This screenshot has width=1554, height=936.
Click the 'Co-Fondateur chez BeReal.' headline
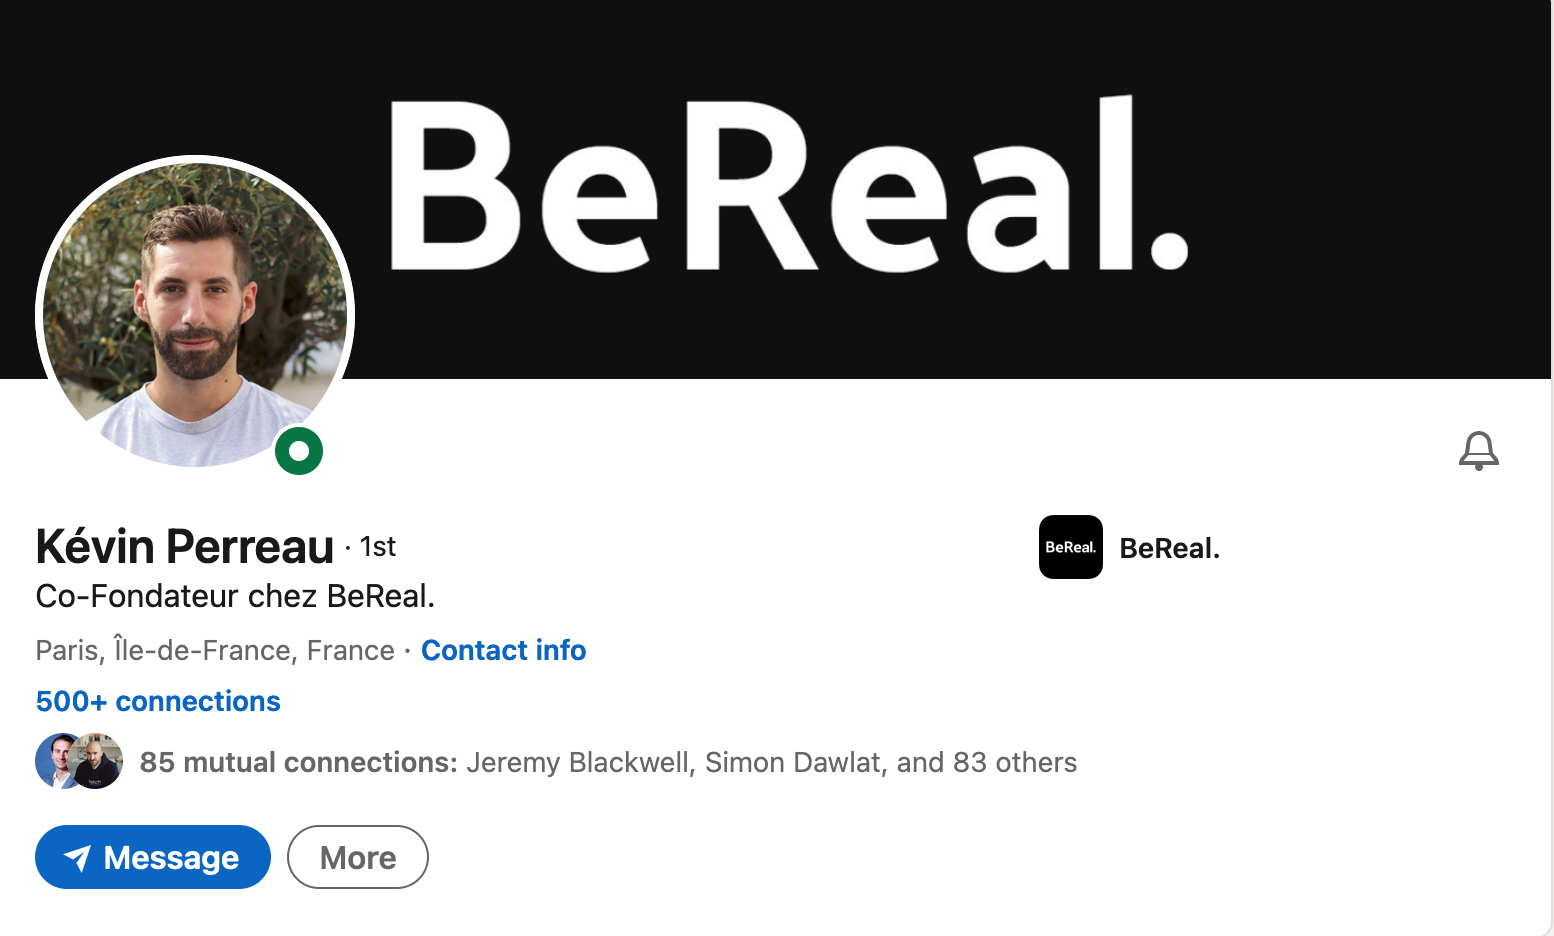tap(235, 596)
